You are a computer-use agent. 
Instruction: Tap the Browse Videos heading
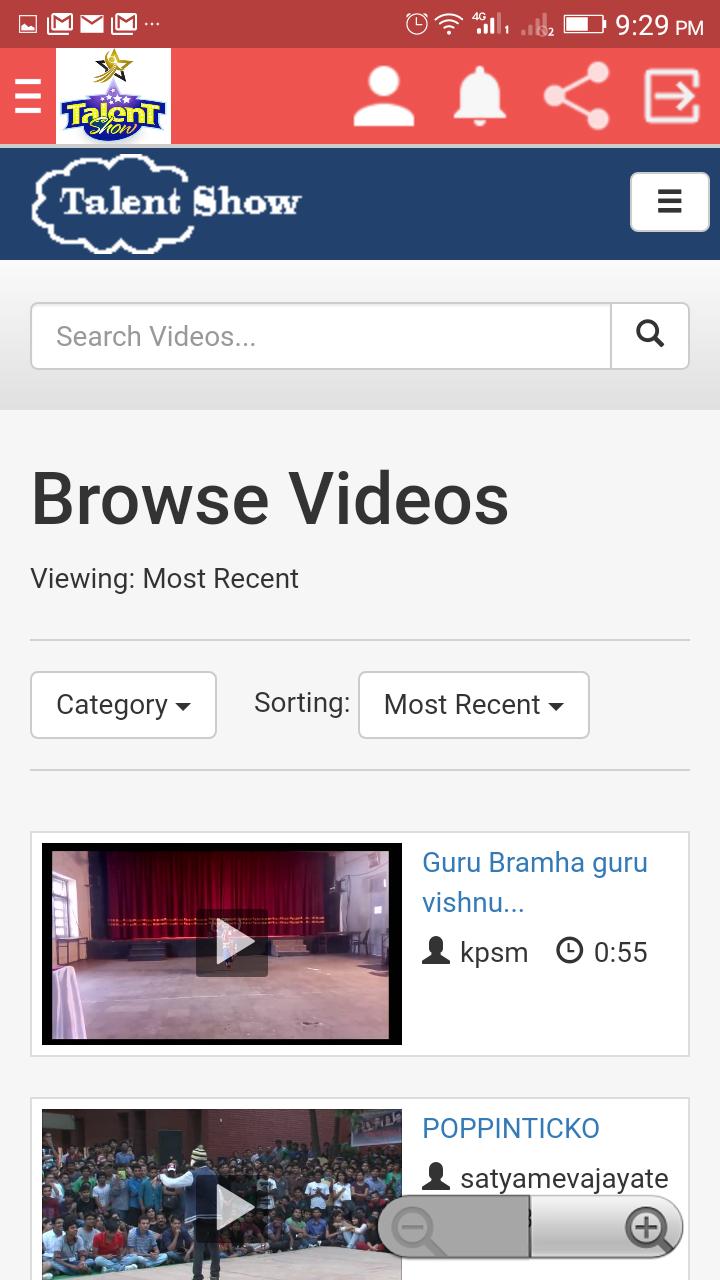pyautogui.click(x=270, y=498)
